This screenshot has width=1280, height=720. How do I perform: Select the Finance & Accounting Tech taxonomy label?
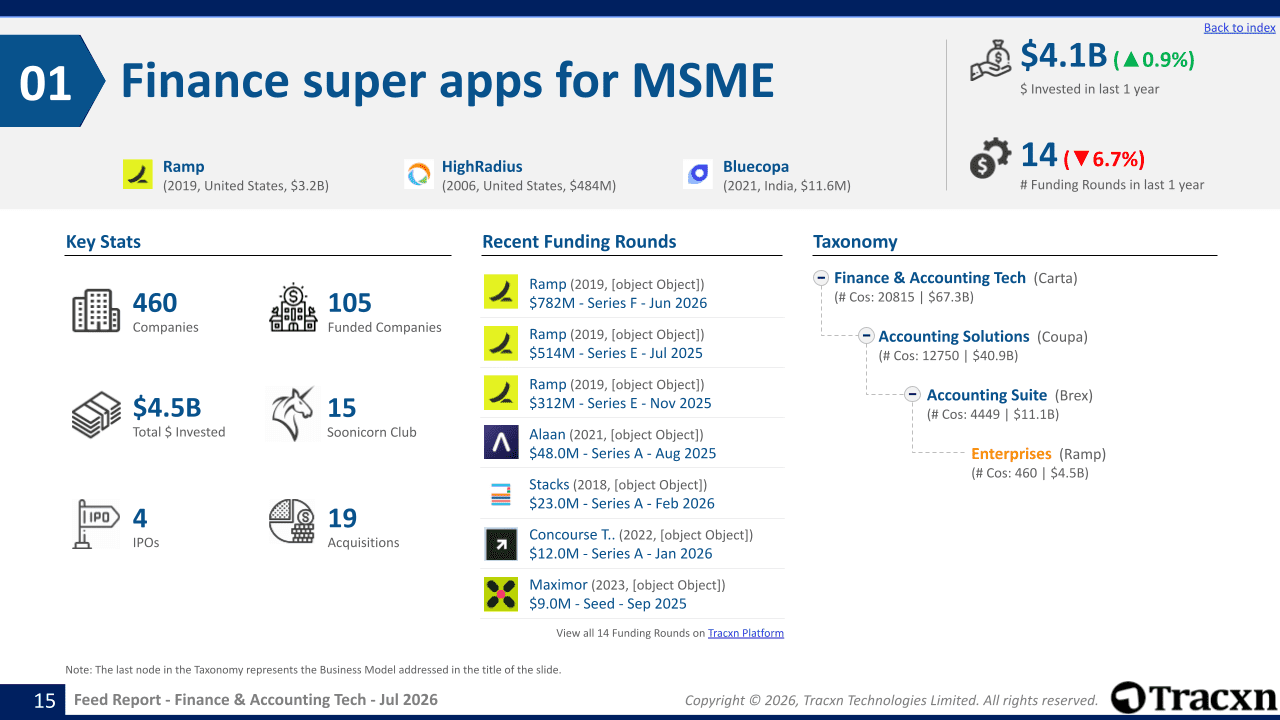[x=930, y=278]
